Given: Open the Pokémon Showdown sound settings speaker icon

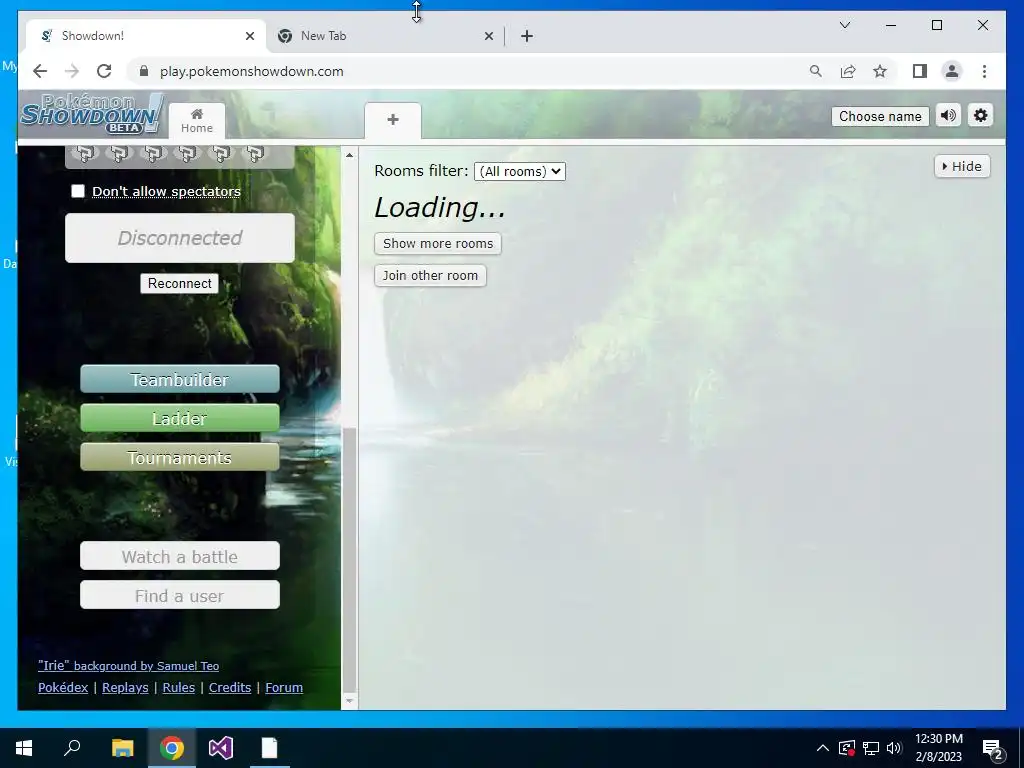Looking at the screenshot, I should [x=948, y=116].
